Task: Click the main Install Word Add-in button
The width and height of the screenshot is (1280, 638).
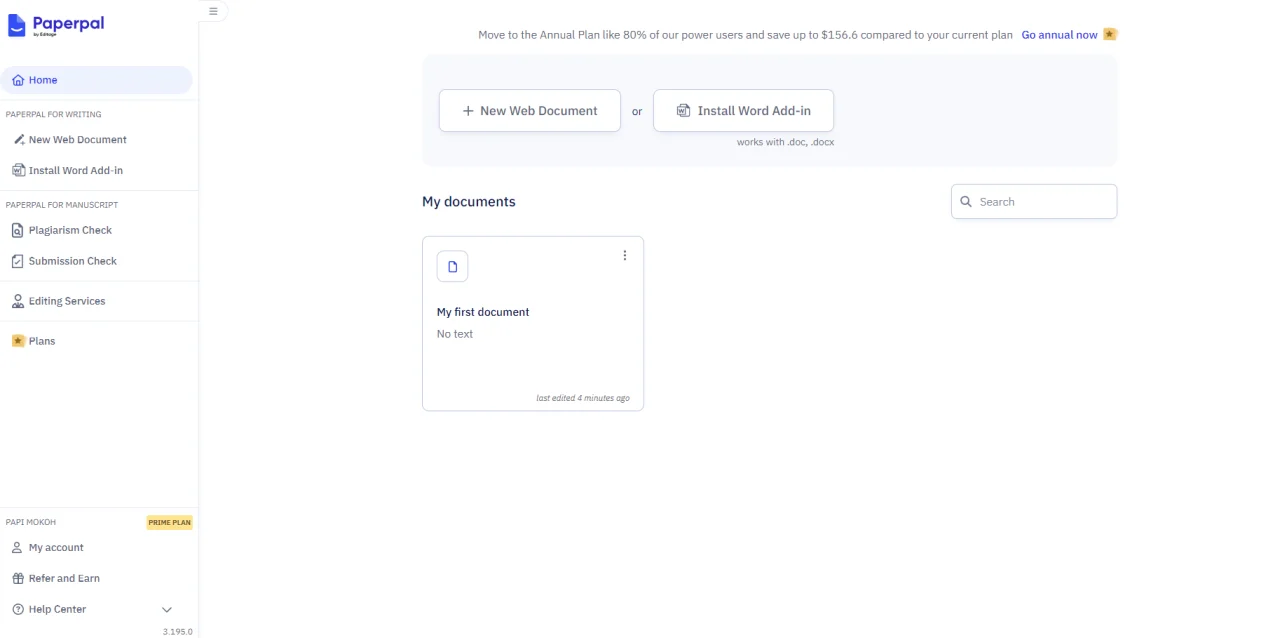Action: tap(743, 111)
